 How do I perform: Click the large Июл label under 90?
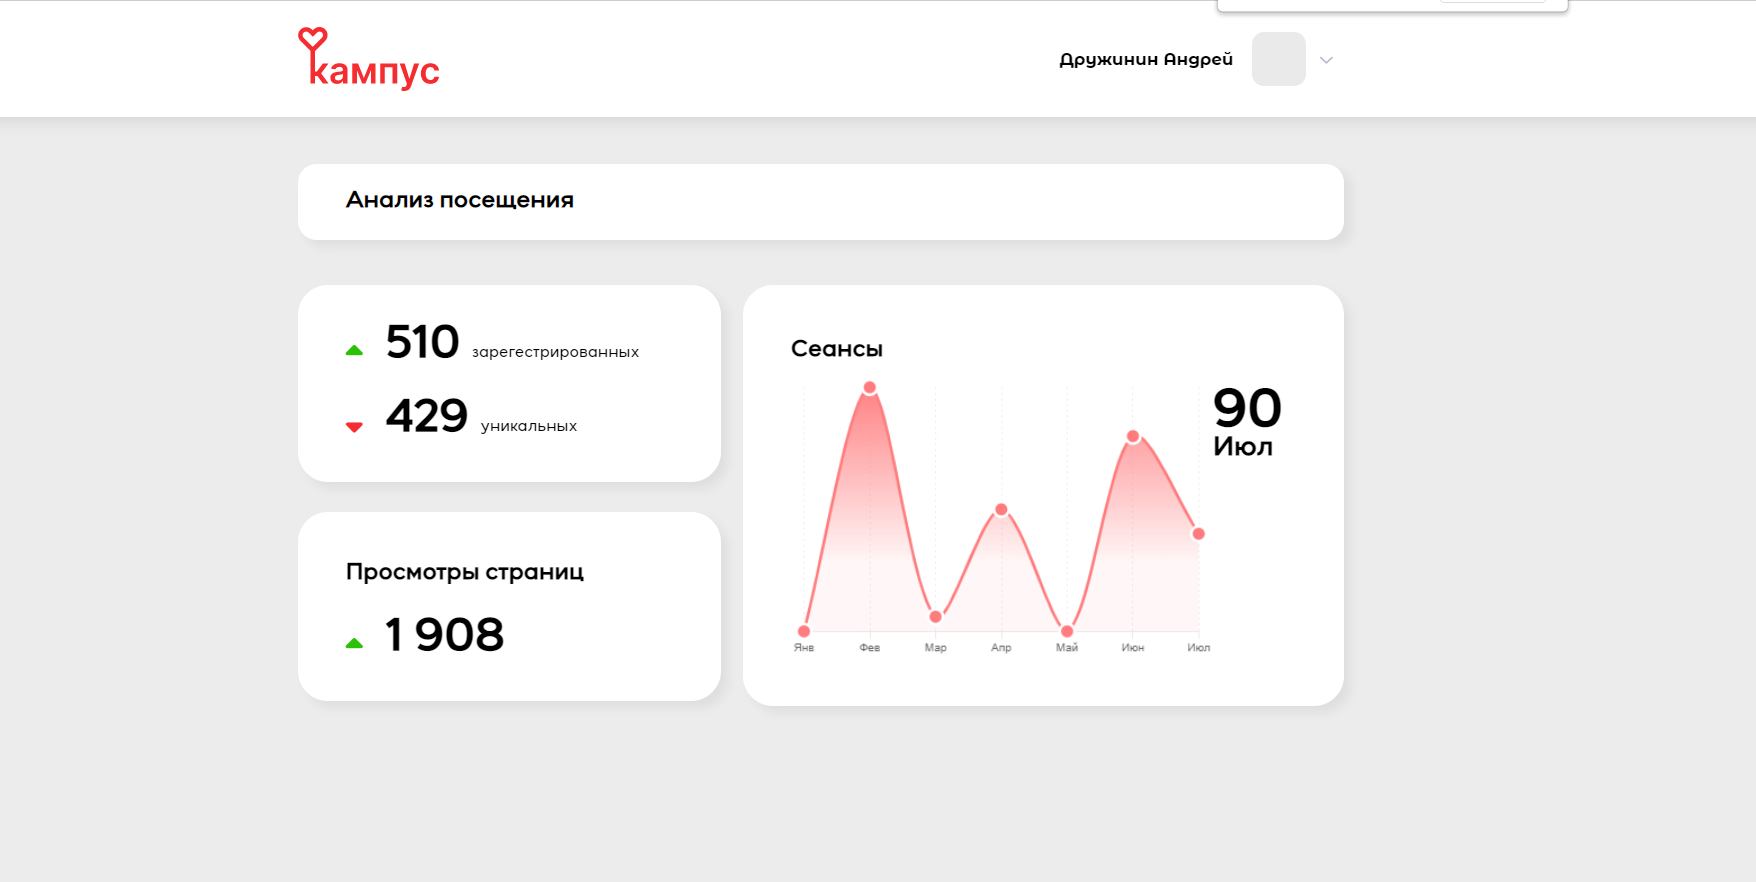pos(1243,447)
